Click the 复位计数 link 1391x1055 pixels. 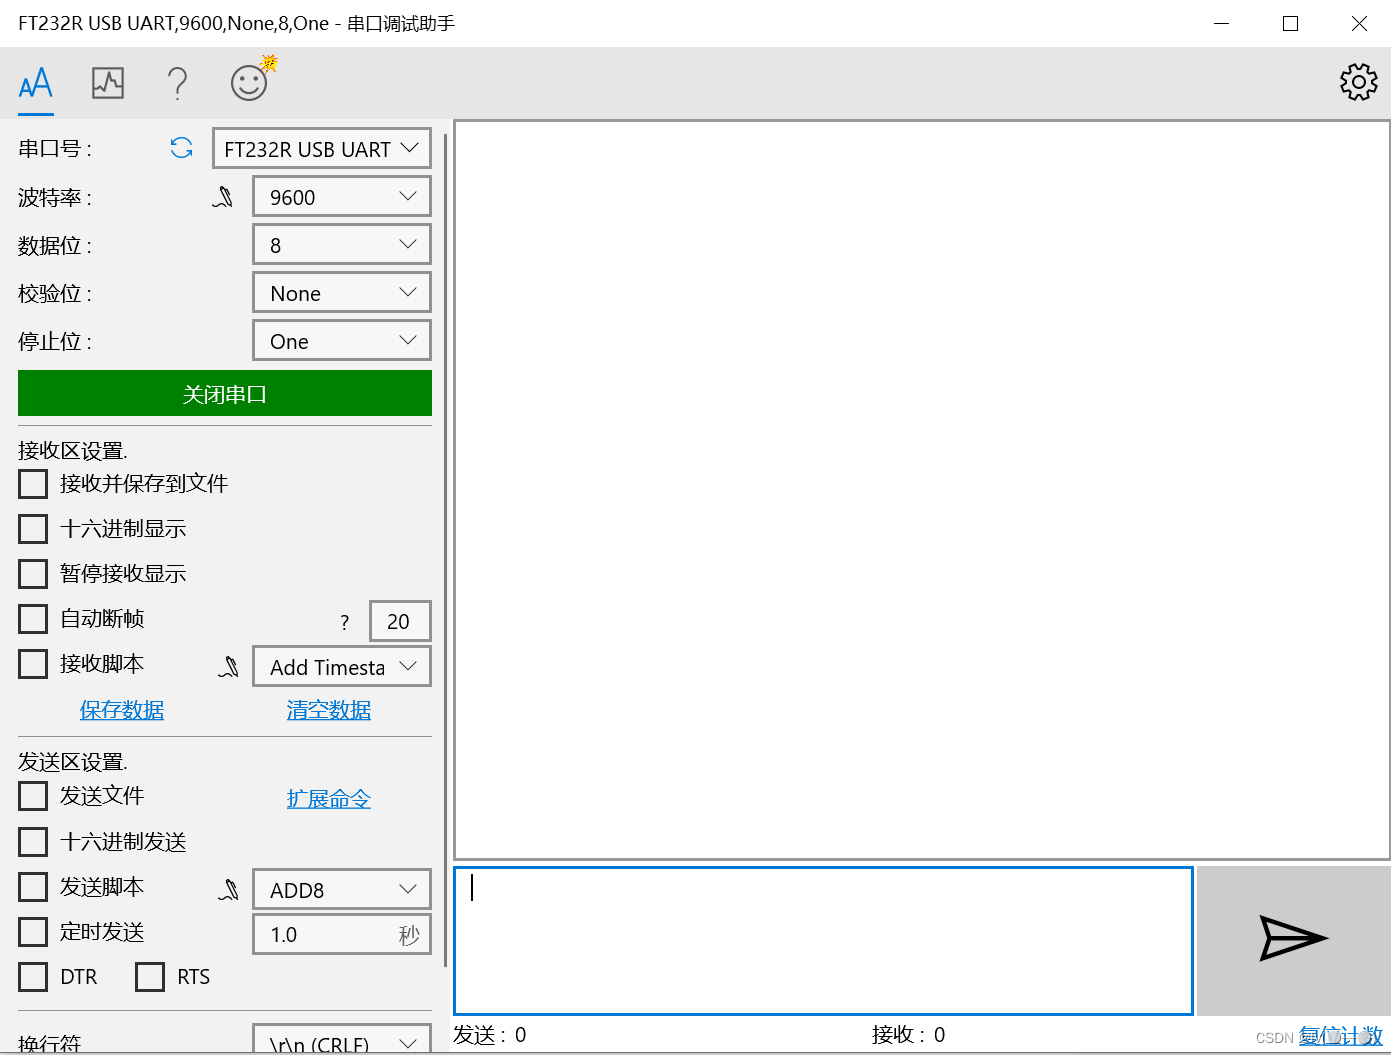click(x=1341, y=1036)
